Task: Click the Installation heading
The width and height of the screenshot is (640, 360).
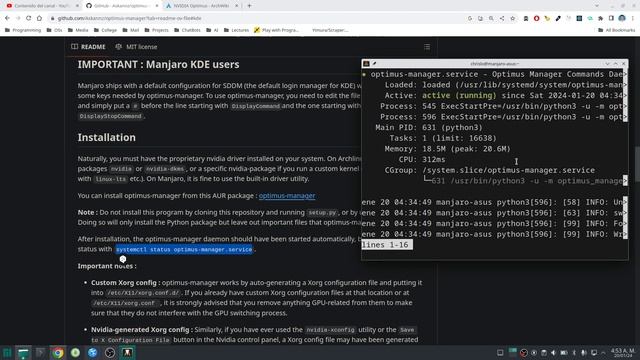Action: (107, 138)
